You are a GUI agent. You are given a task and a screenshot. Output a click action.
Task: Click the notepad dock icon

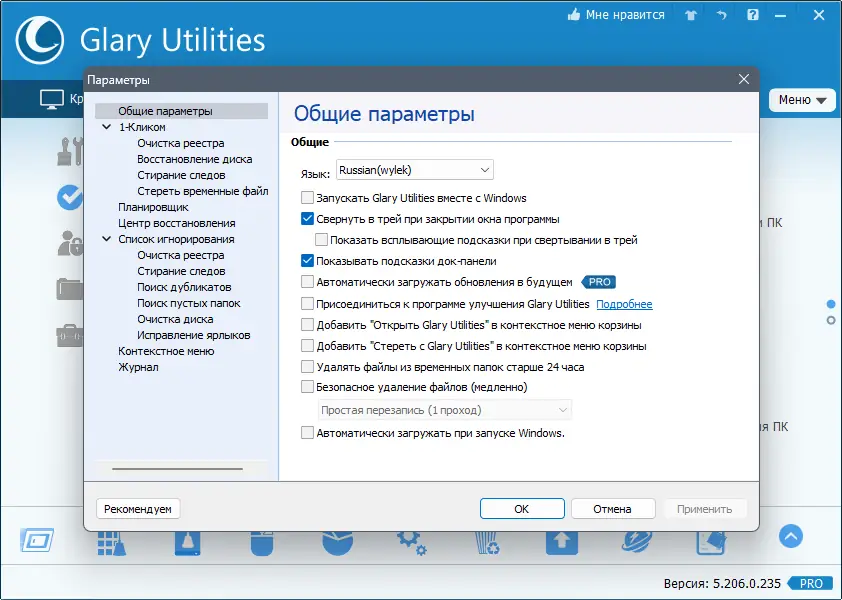point(711,543)
